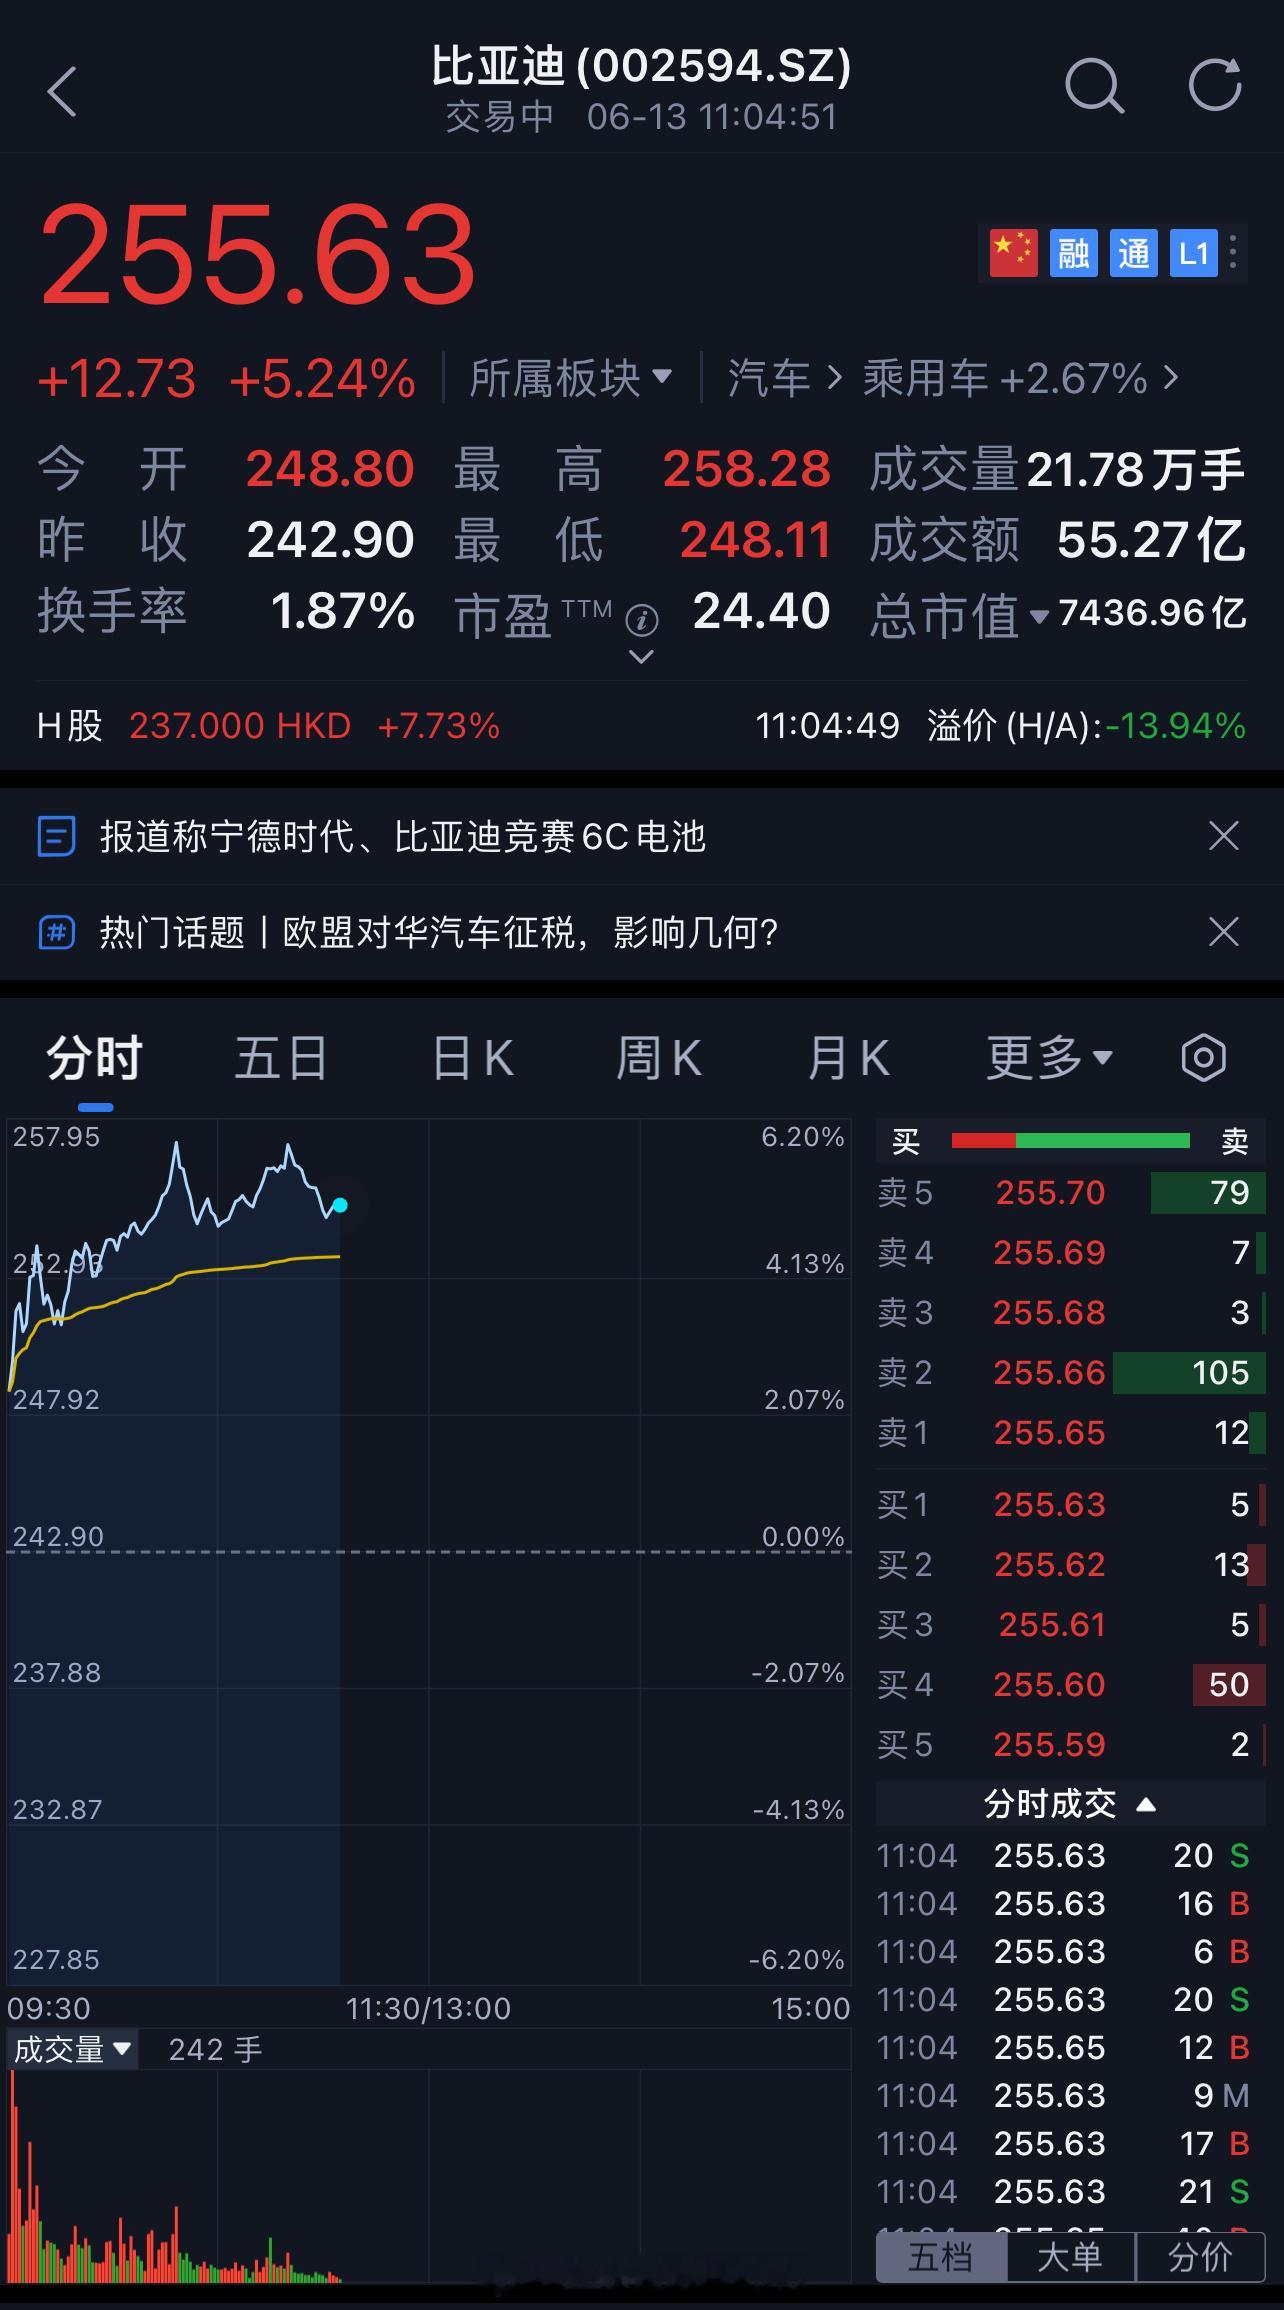Tap the +12.73 price change value
Screen dimensions: 1284x2310
pos(116,380)
